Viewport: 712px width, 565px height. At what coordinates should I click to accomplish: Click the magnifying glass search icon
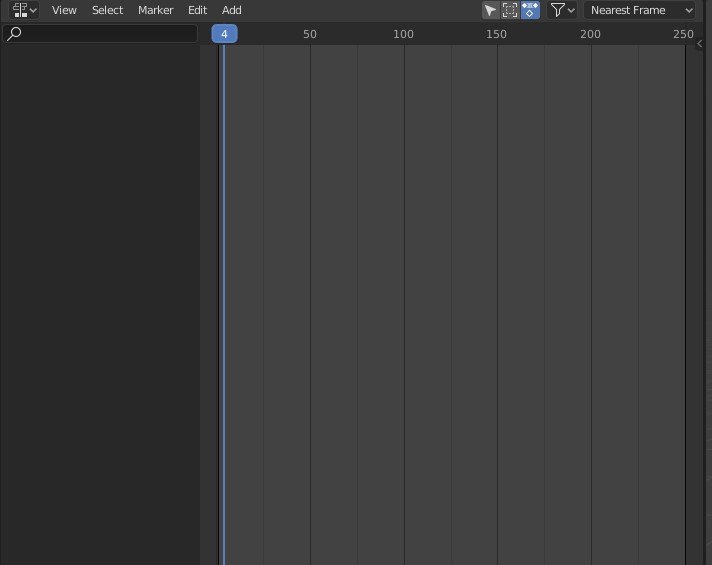point(14,34)
